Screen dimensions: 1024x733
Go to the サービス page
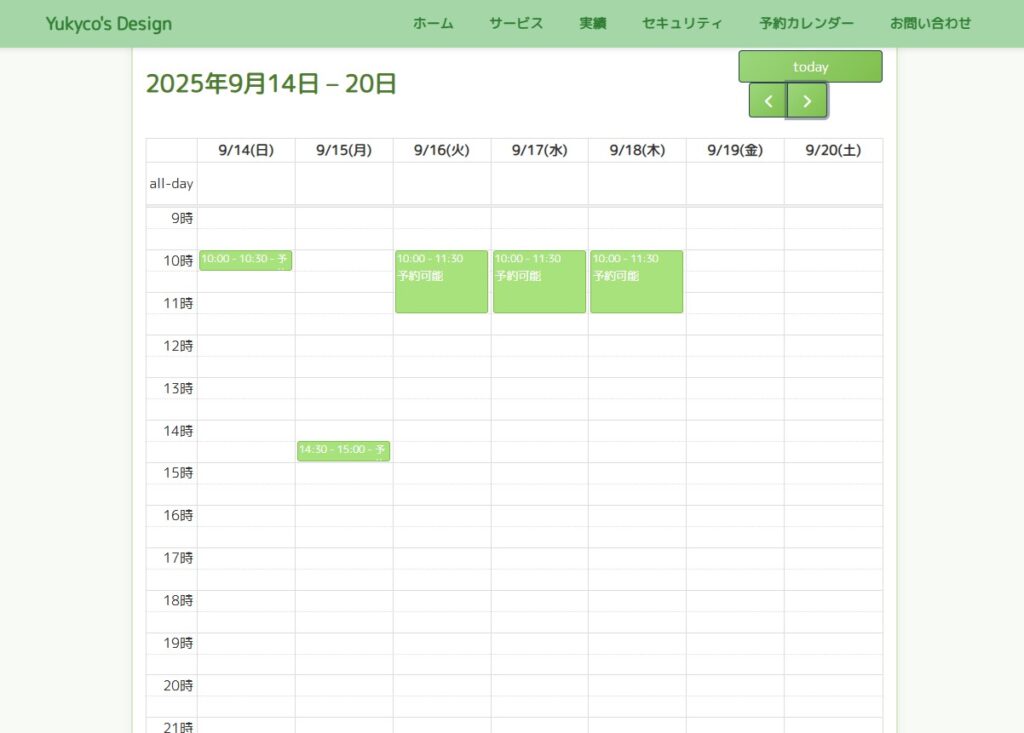516,23
